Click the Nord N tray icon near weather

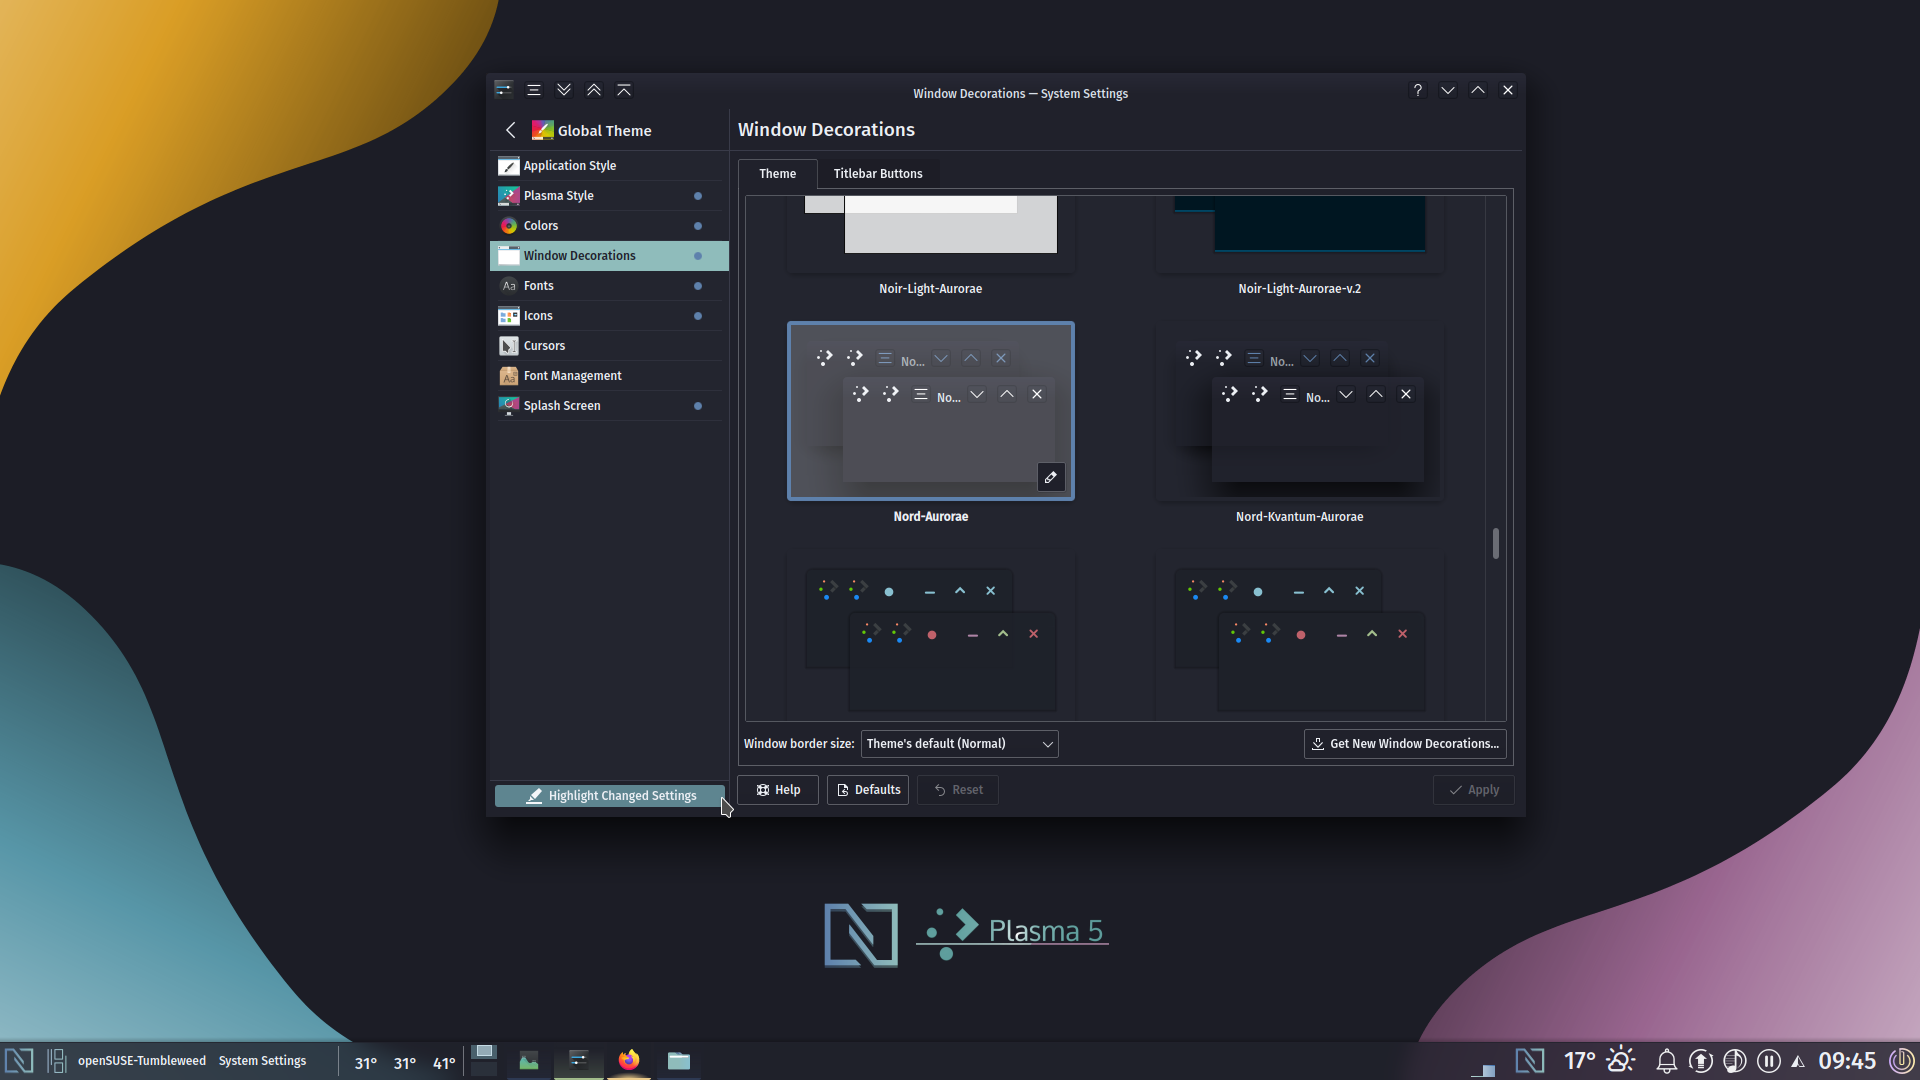pyautogui.click(x=1530, y=1061)
